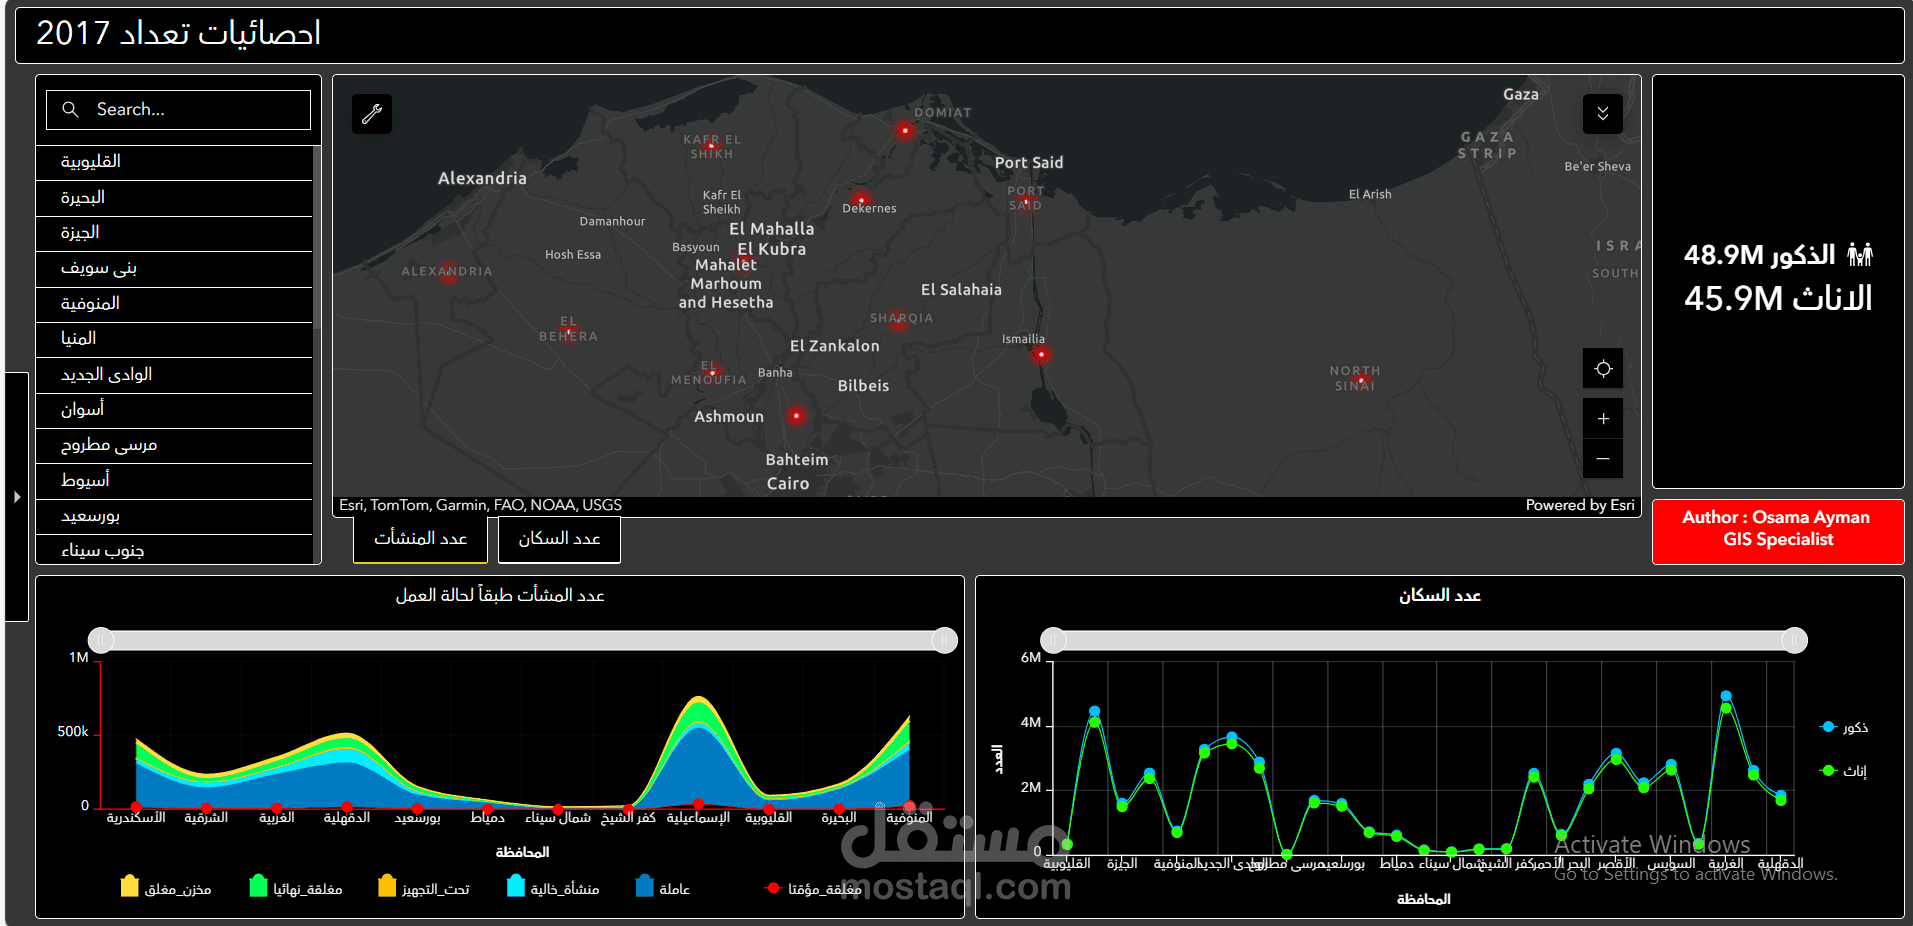
Task: Click the El Salahaia label on map
Action: coord(961,290)
